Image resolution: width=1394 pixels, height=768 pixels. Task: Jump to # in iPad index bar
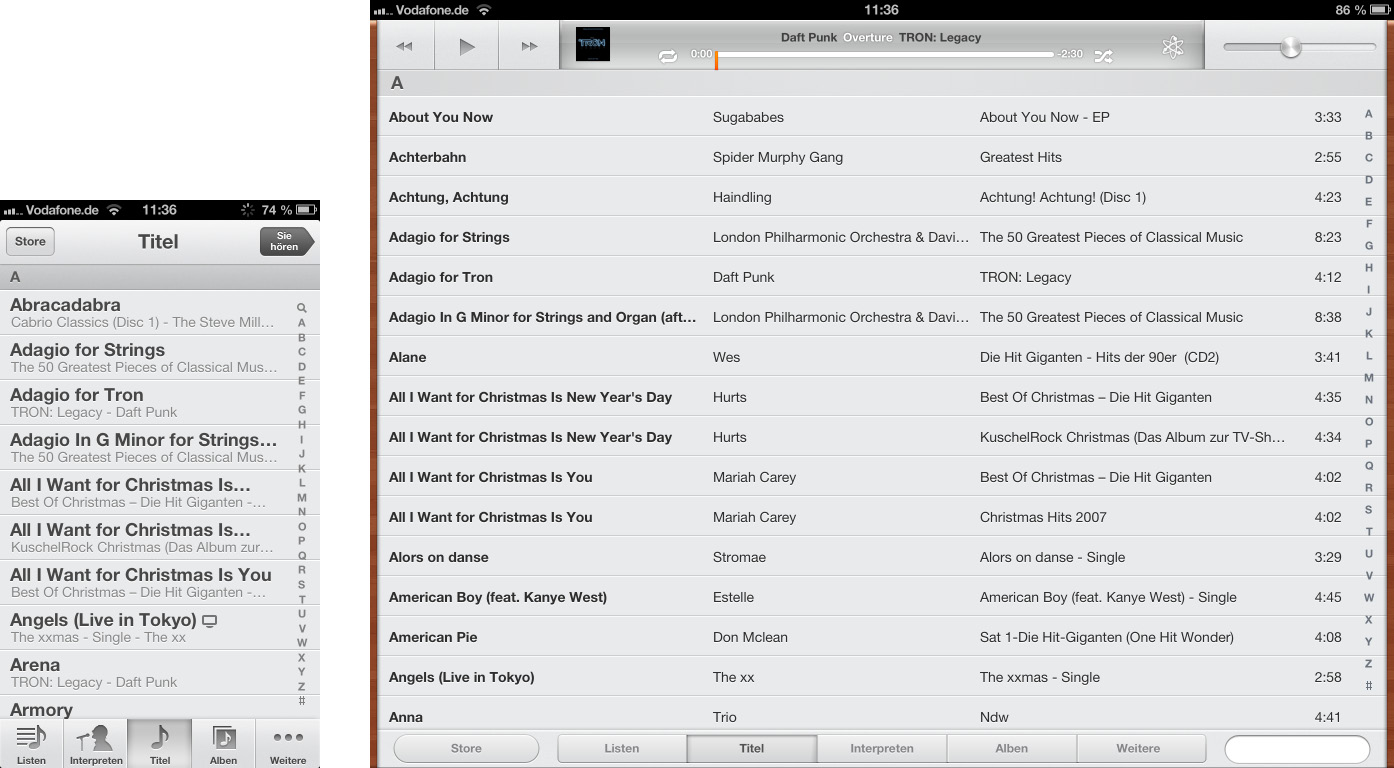click(x=1369, y=686)
